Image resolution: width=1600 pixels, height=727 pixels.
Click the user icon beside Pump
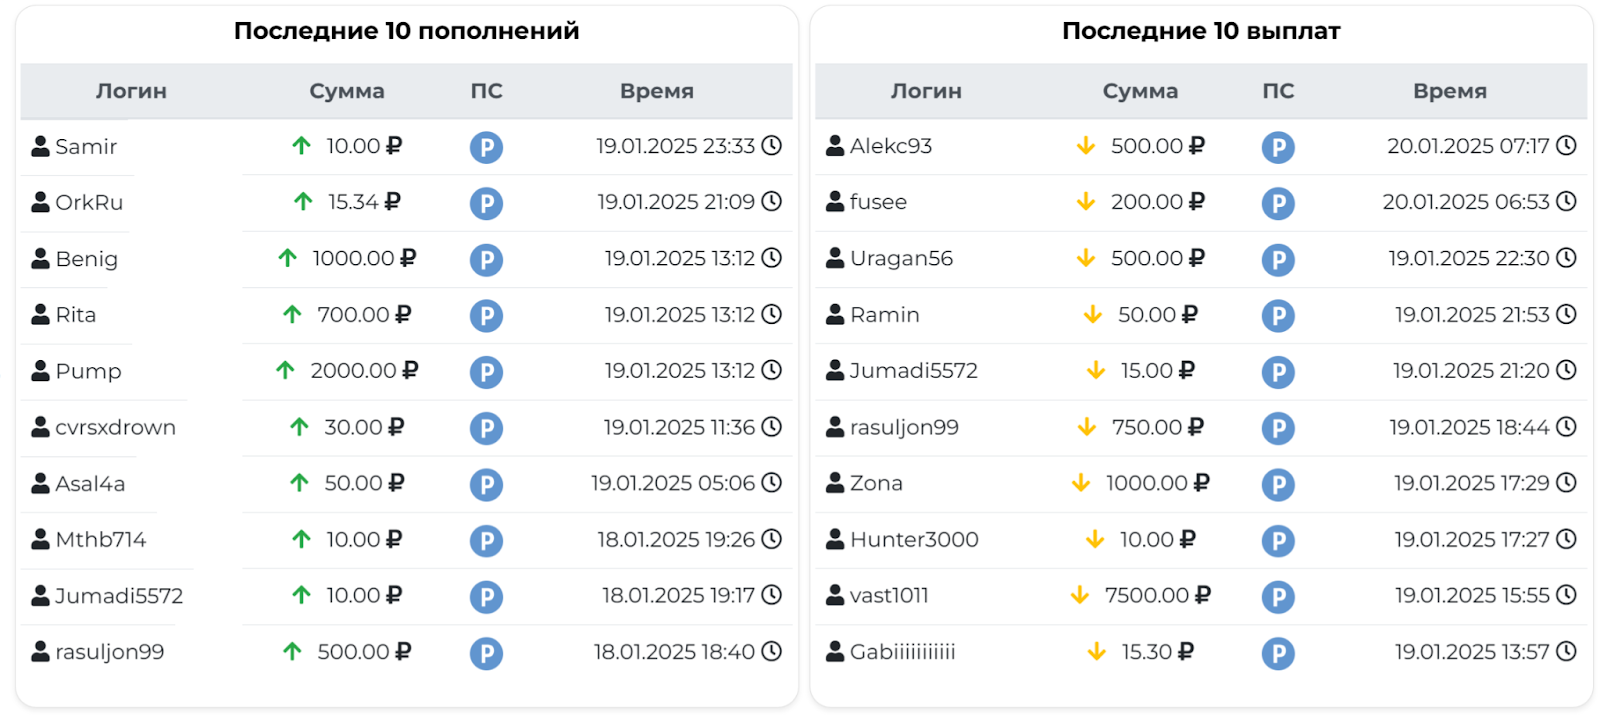(x=40, y=371)
